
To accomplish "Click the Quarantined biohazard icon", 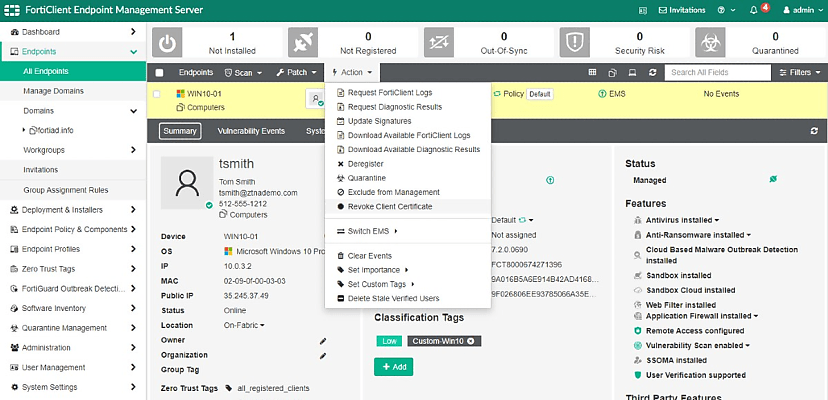I will click(710, 42).
